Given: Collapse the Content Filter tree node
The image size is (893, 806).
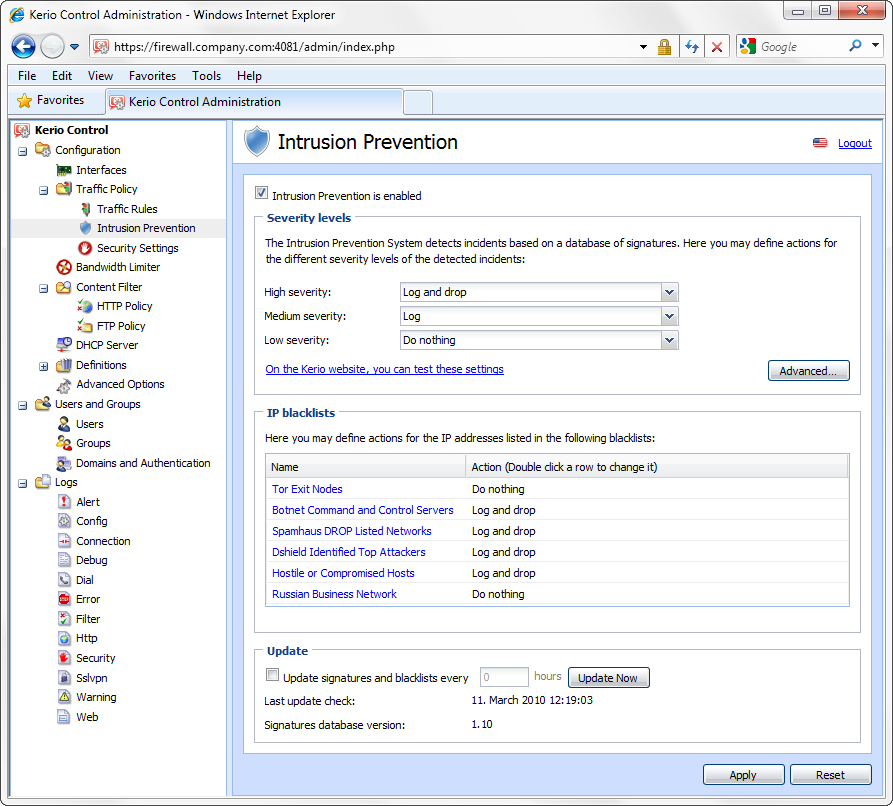Looking at the screenshot, I should 43,288.
